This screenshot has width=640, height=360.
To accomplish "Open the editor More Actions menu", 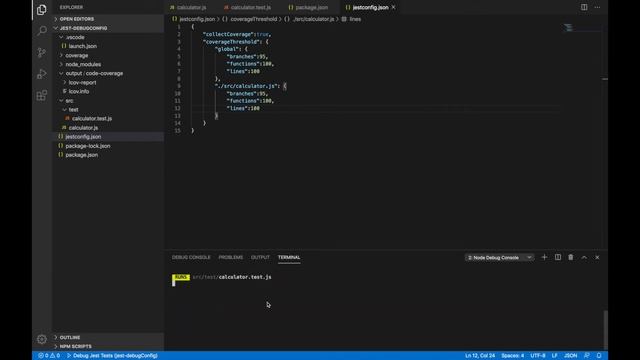I will point(597,7).
